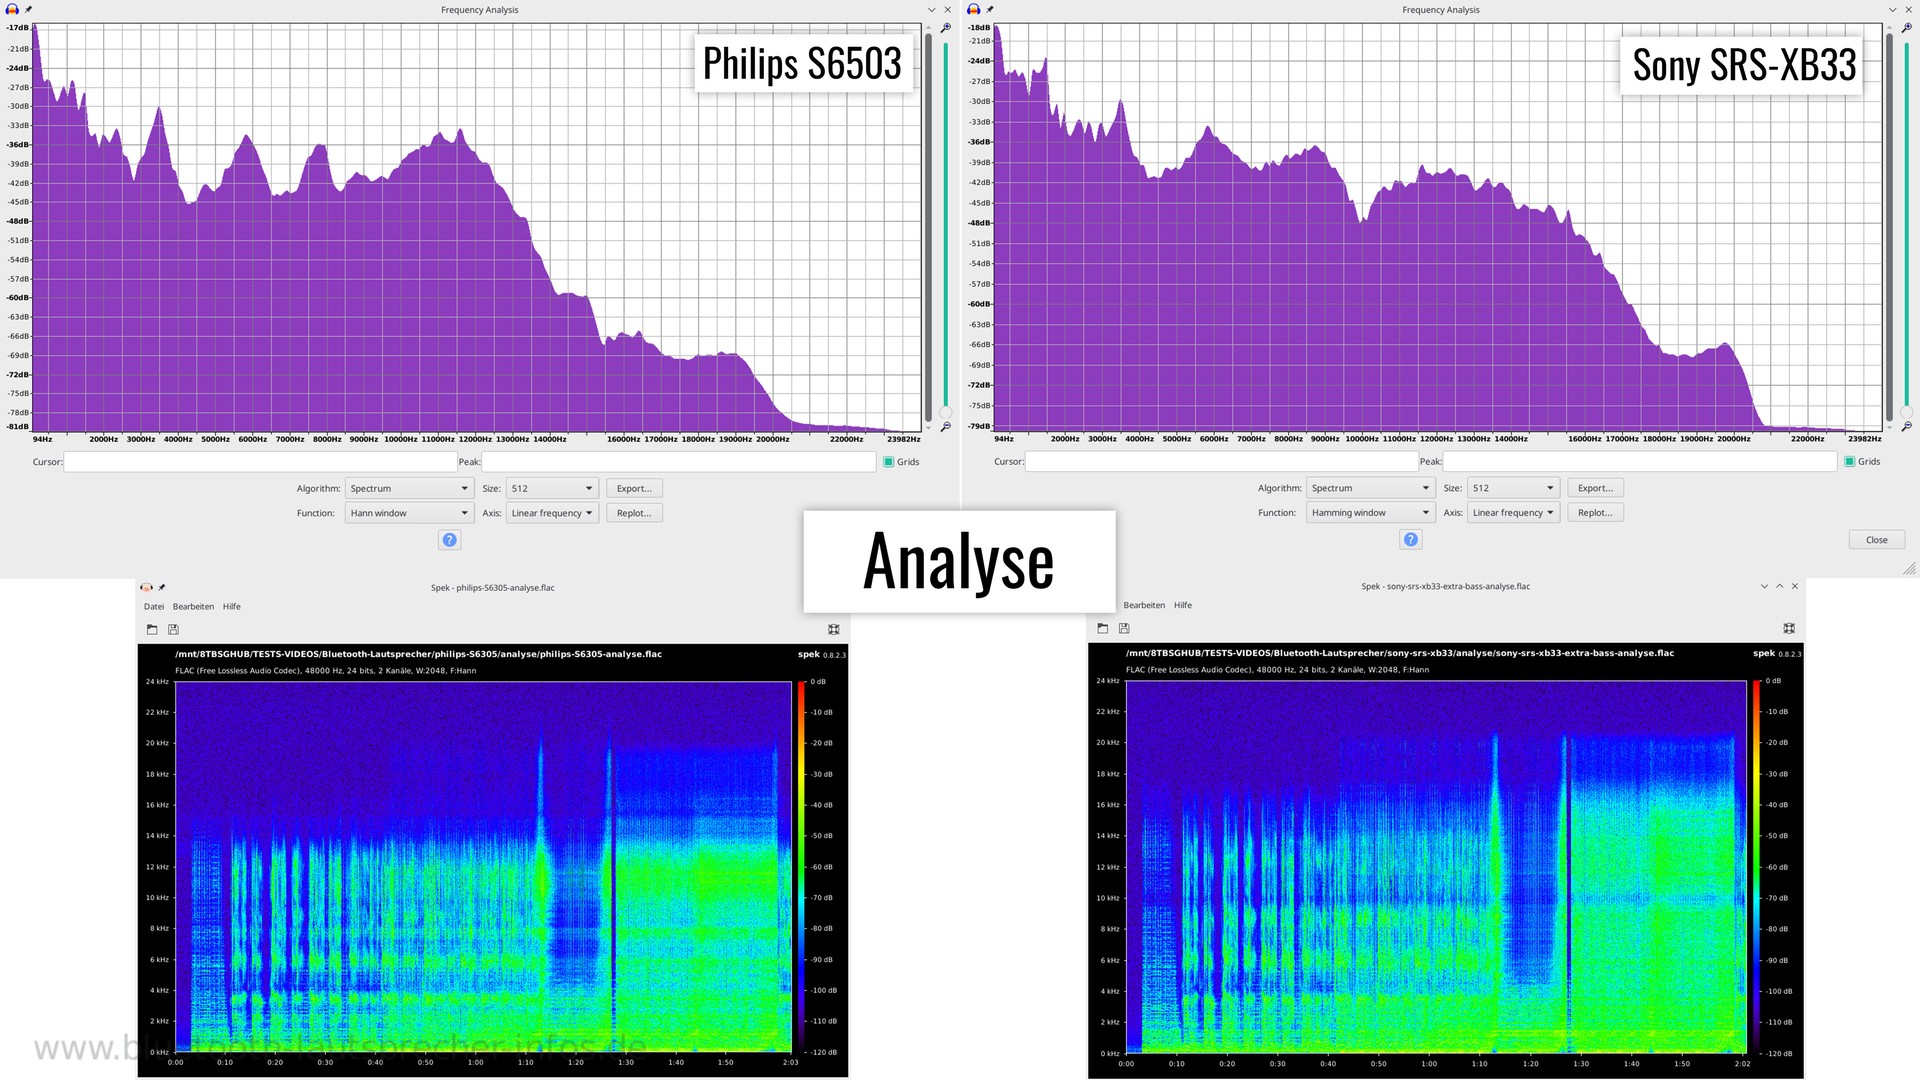Click the Cursor field in the Sony analysis window
This screenshot has width=1920, height=1080.
[1222, 462]
